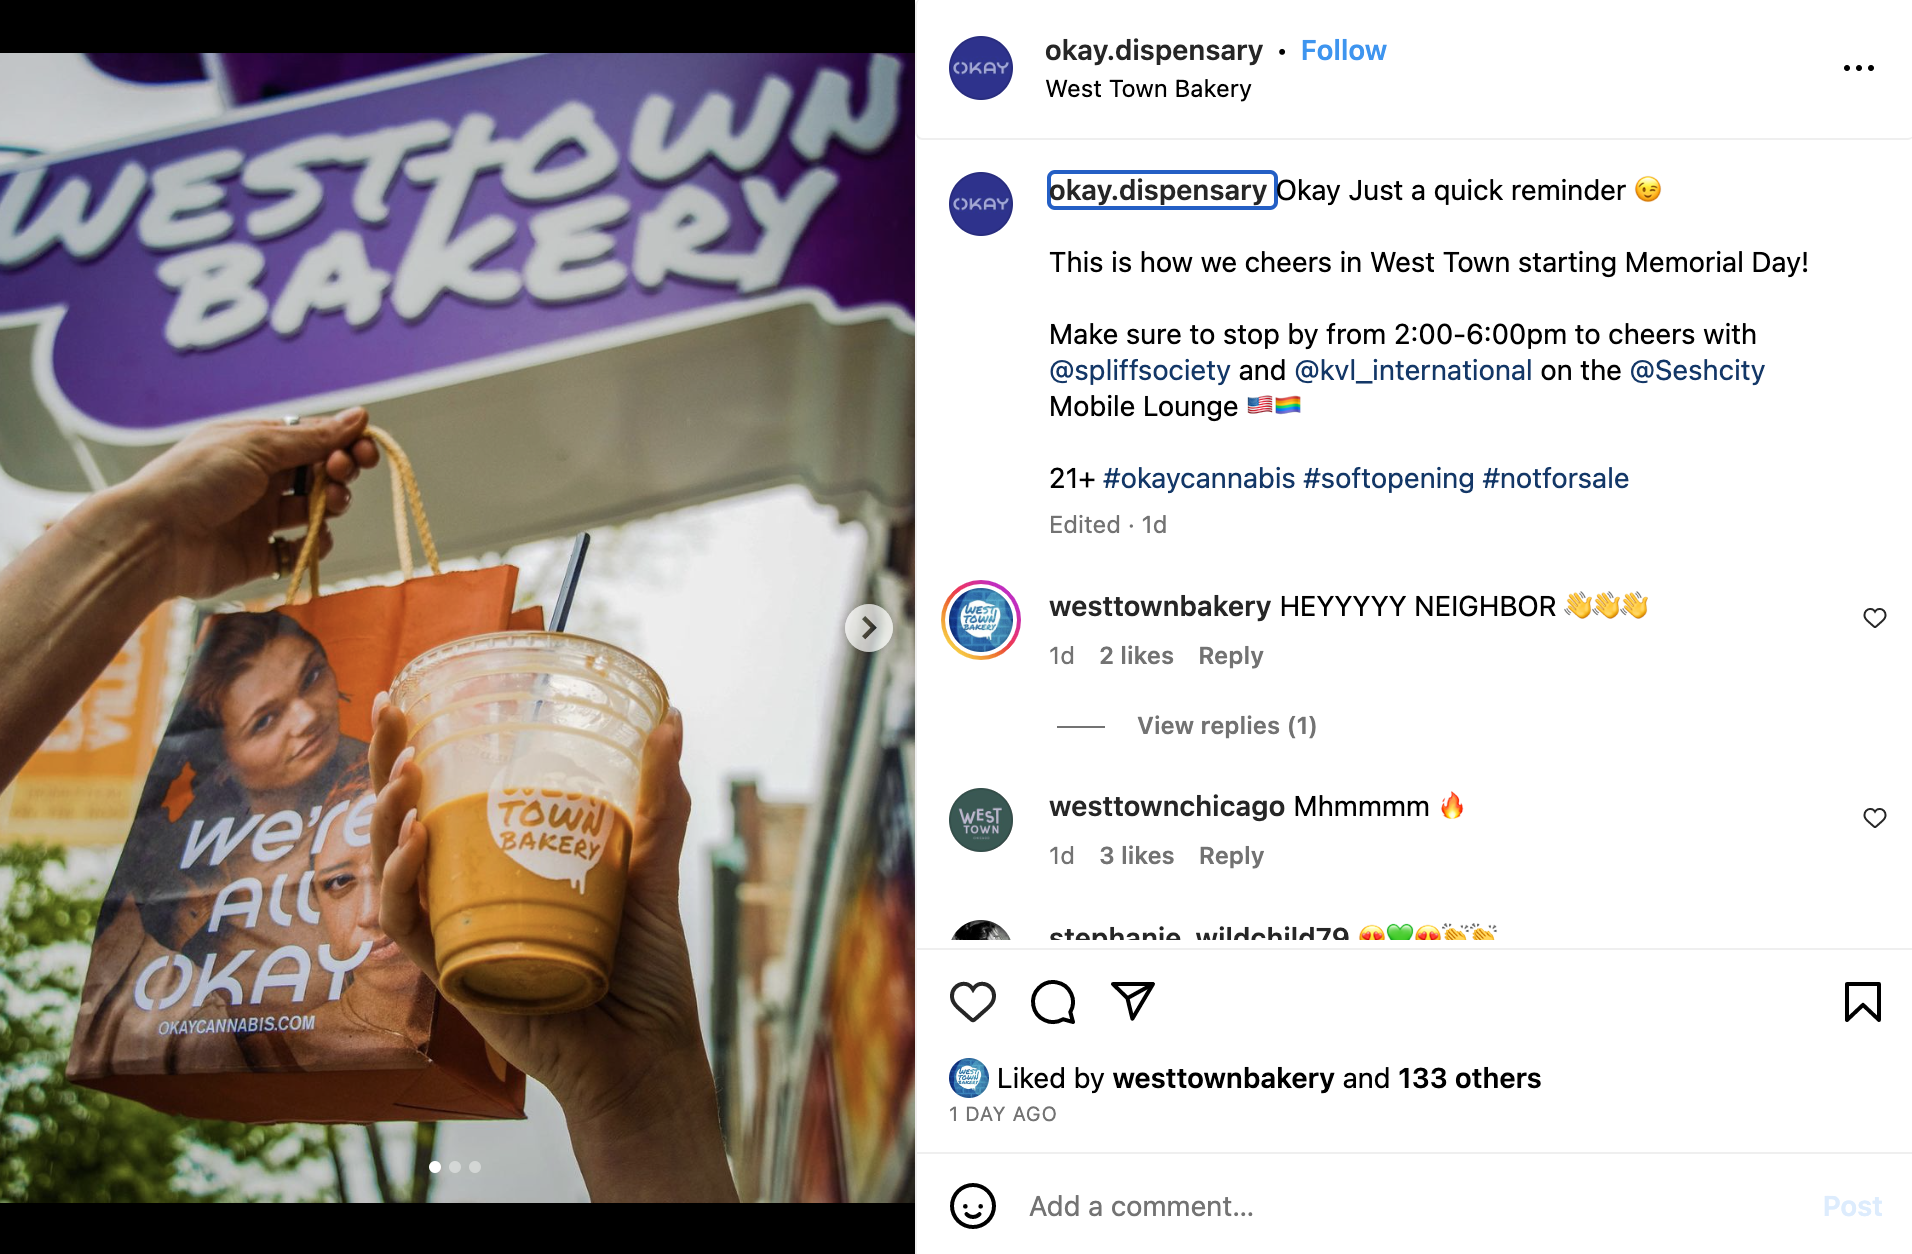Open westtownchicago commenter avatar
The height and width of the screenshot is (1254, 1912).
coord(980,820)
